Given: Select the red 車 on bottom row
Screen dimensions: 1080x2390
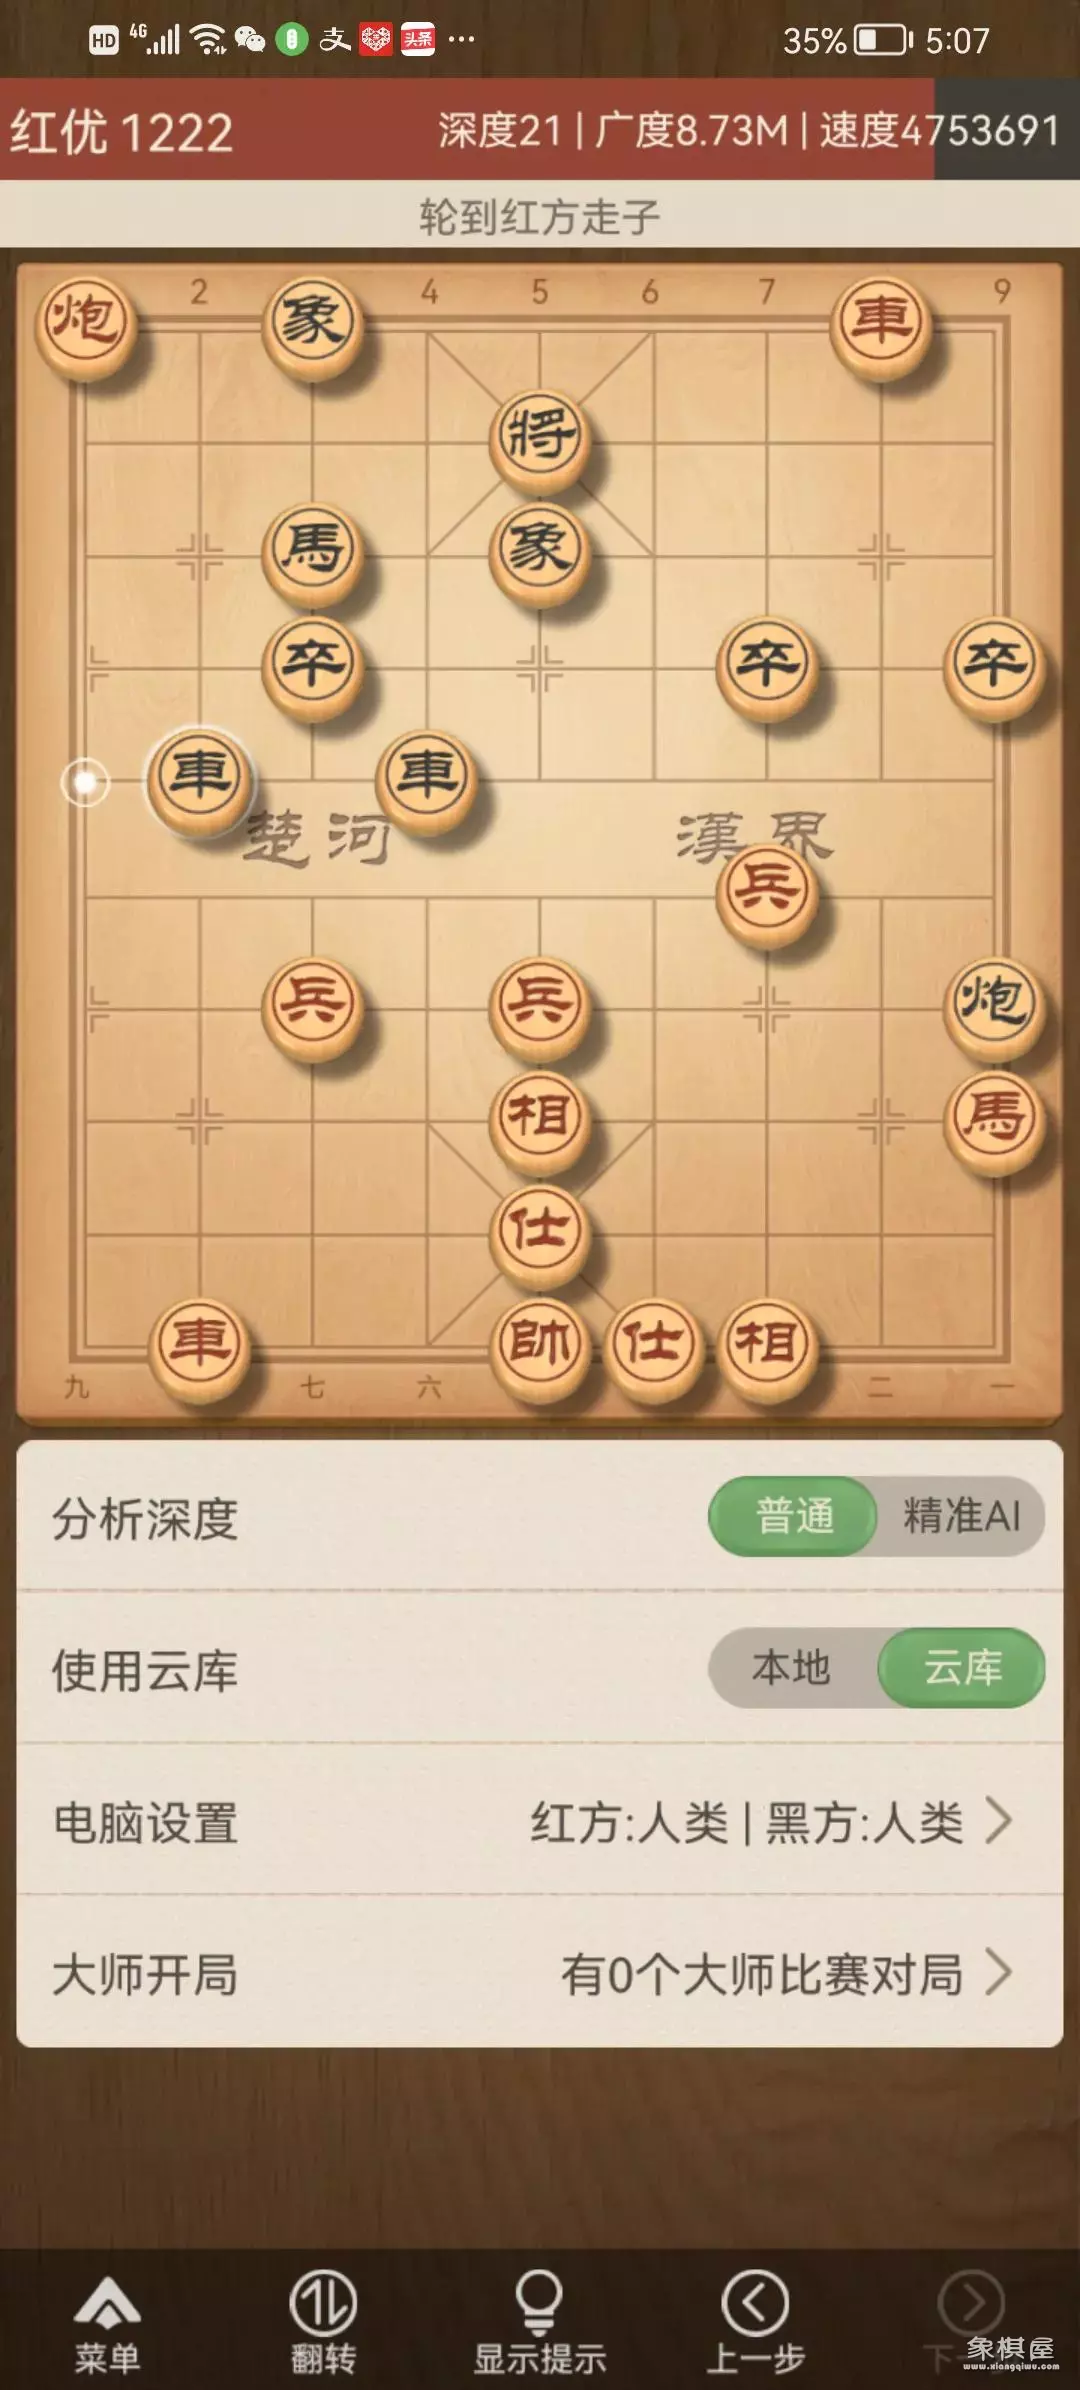Looking at the screenshot, I should coord(199,1344).
